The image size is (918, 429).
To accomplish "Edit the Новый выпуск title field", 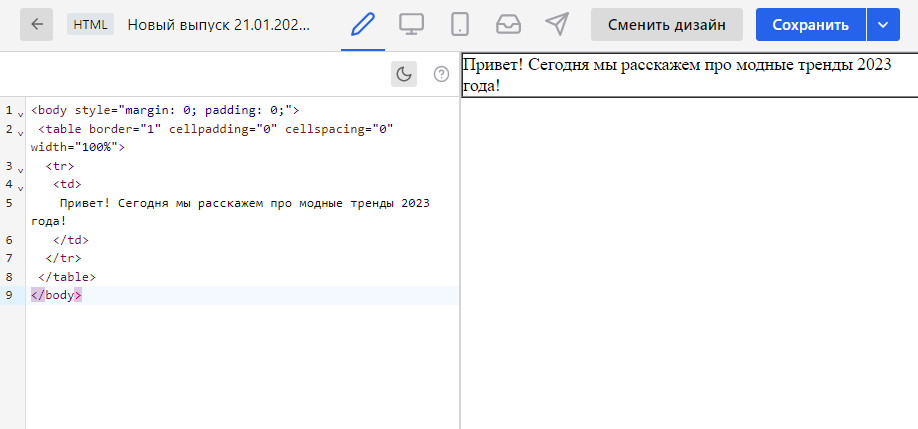I will point(219,25).
